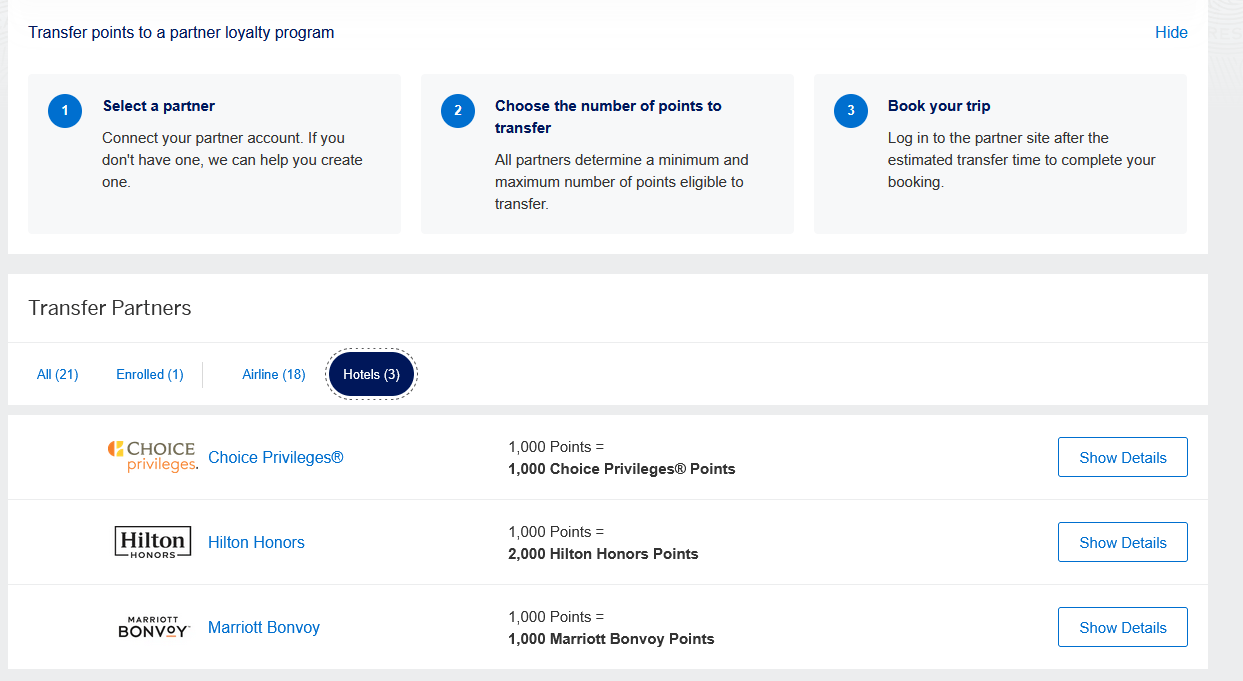This screenshot has height=681, width=1243.
Task: Hide the transfer points instructions panel
Action: point(1171,32)
